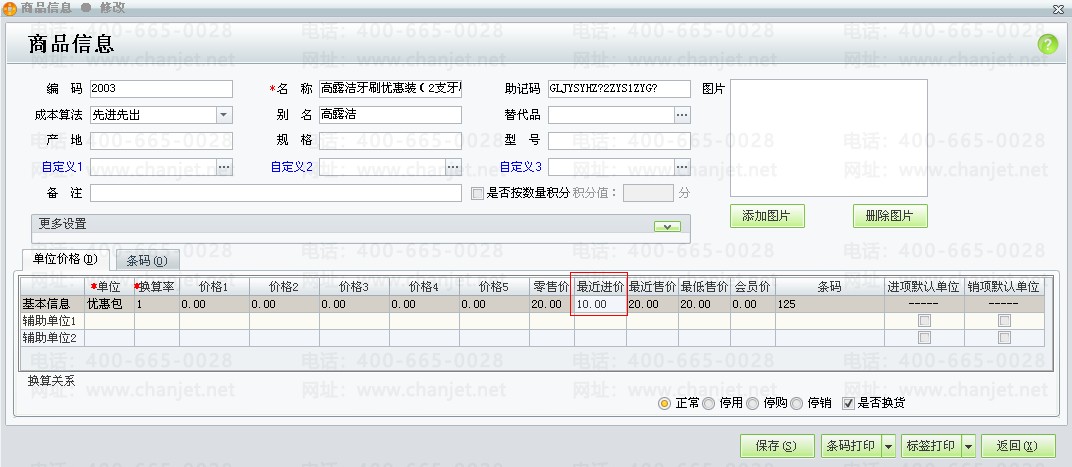Open the 成本算法 dropdown list
The image size is (1072, 467).
tap(224, 115)
